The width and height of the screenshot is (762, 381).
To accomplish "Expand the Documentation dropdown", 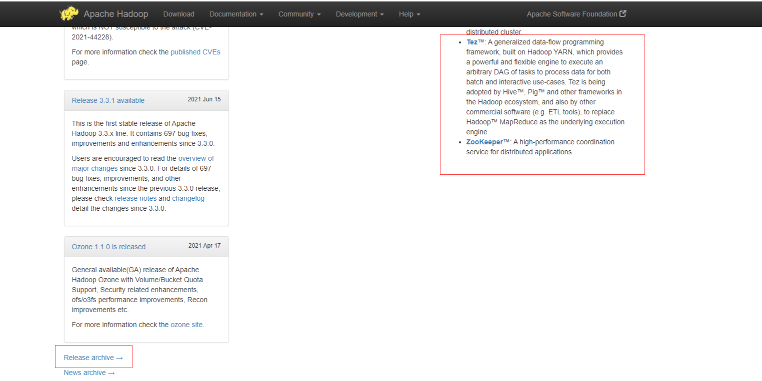I will point(236,14).
